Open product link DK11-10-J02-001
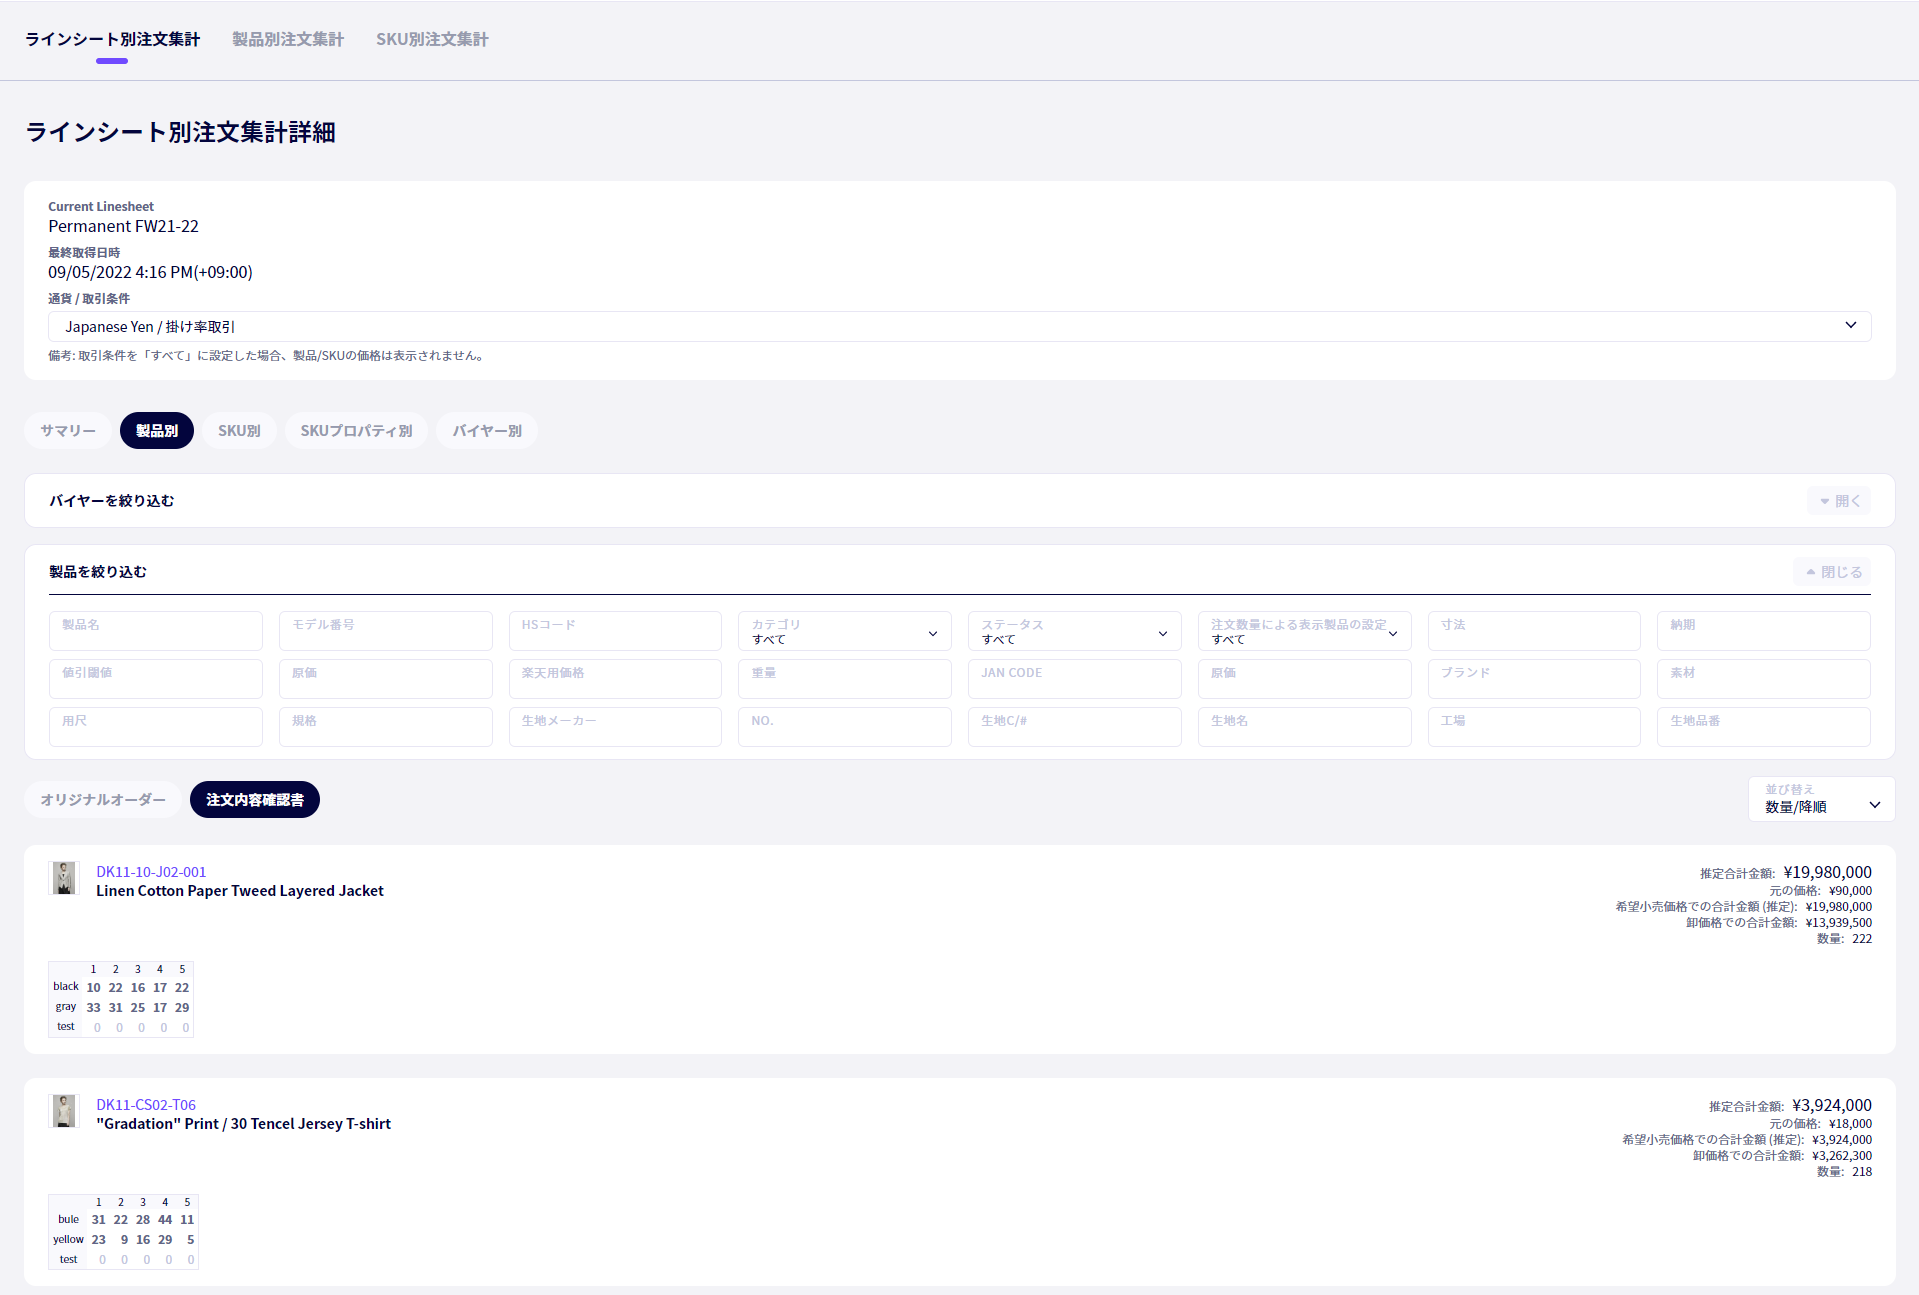This screenshot has width=1919, height=1295. 151,872
